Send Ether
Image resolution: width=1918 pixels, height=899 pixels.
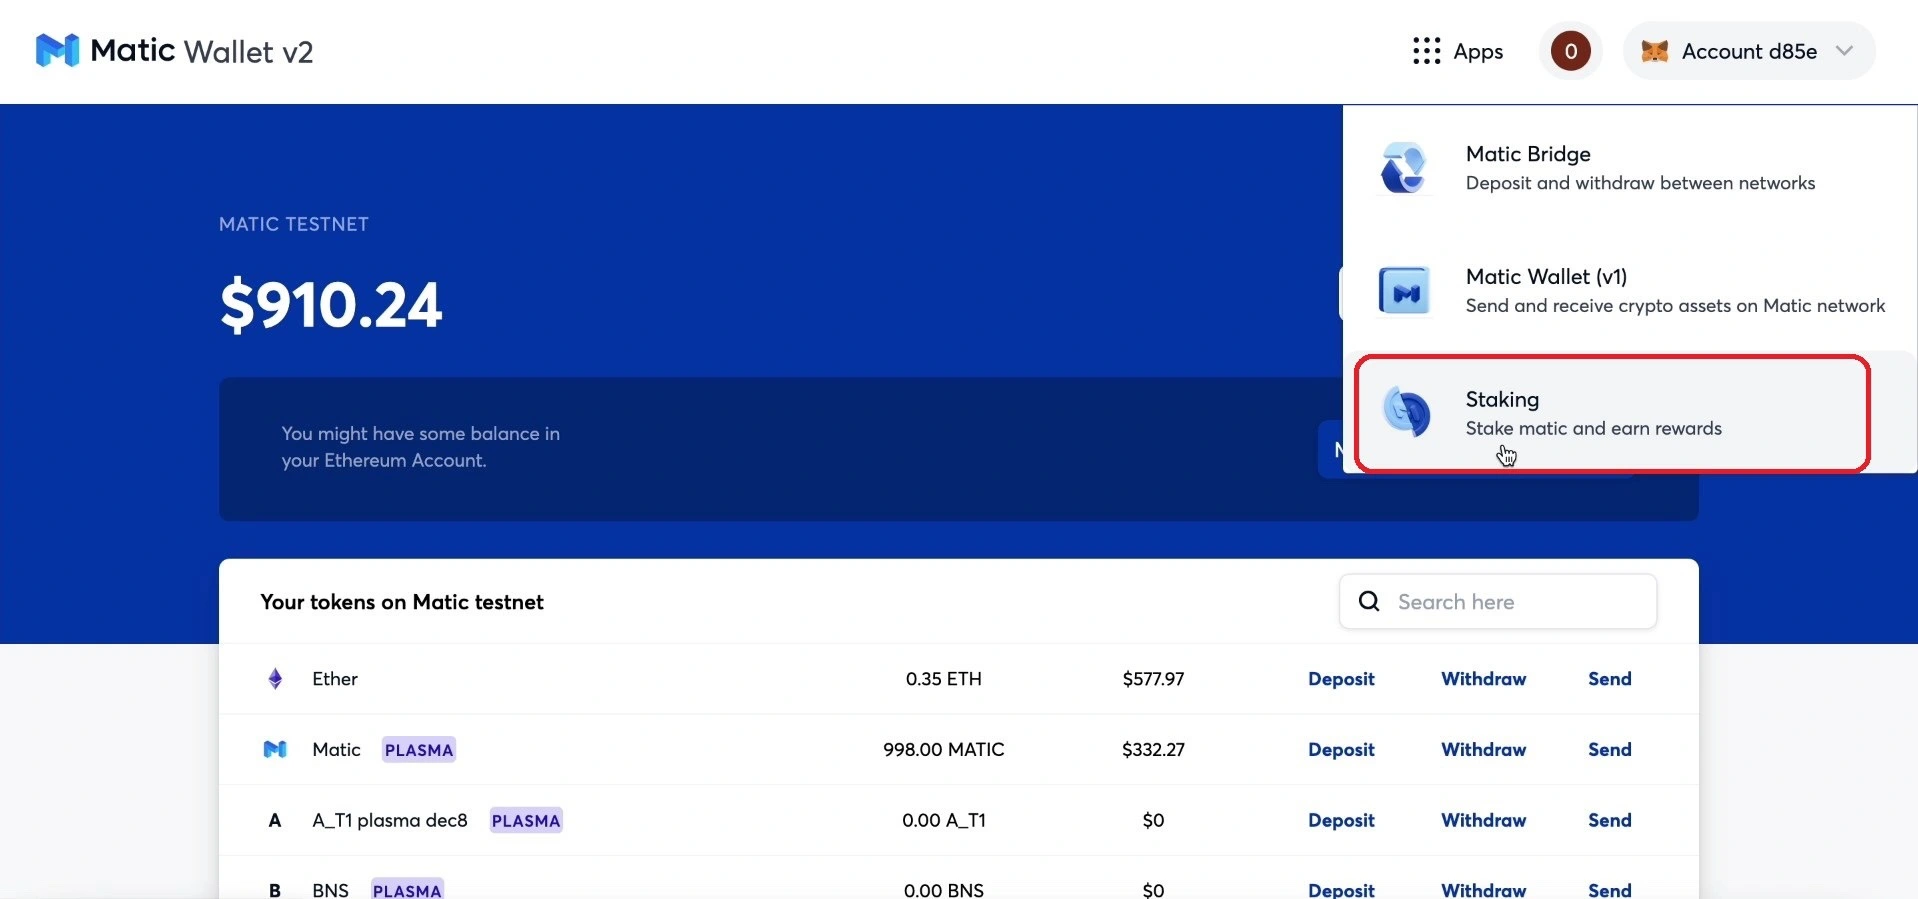coord(1609,679)
